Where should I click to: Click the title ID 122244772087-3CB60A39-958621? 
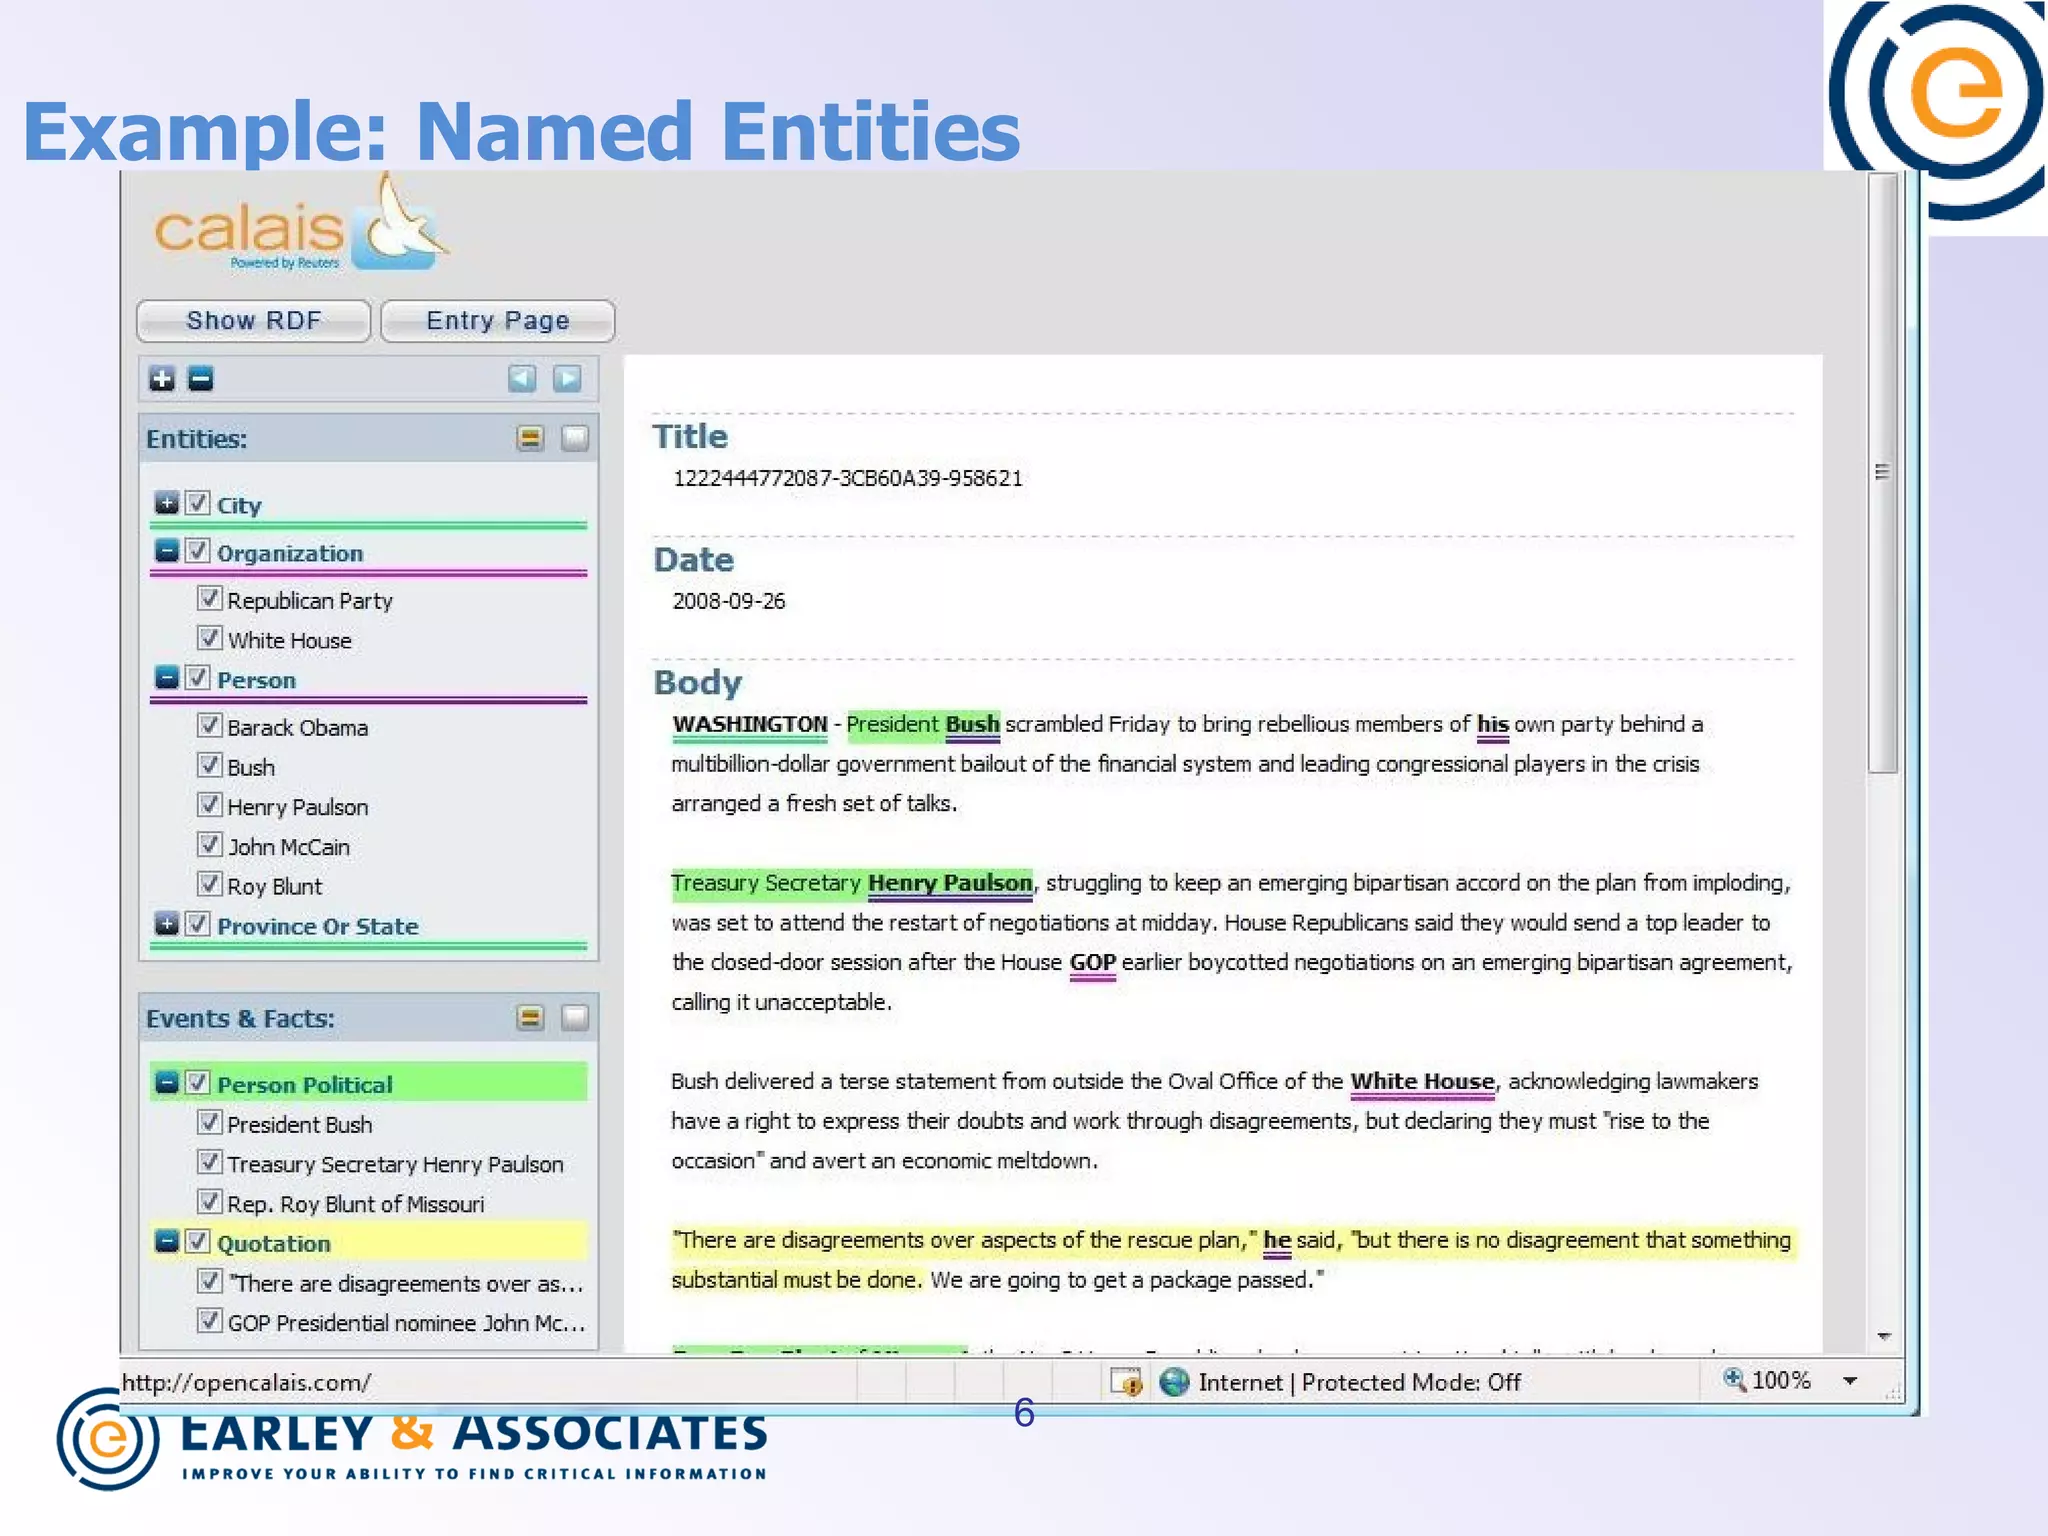coord(848,478)
